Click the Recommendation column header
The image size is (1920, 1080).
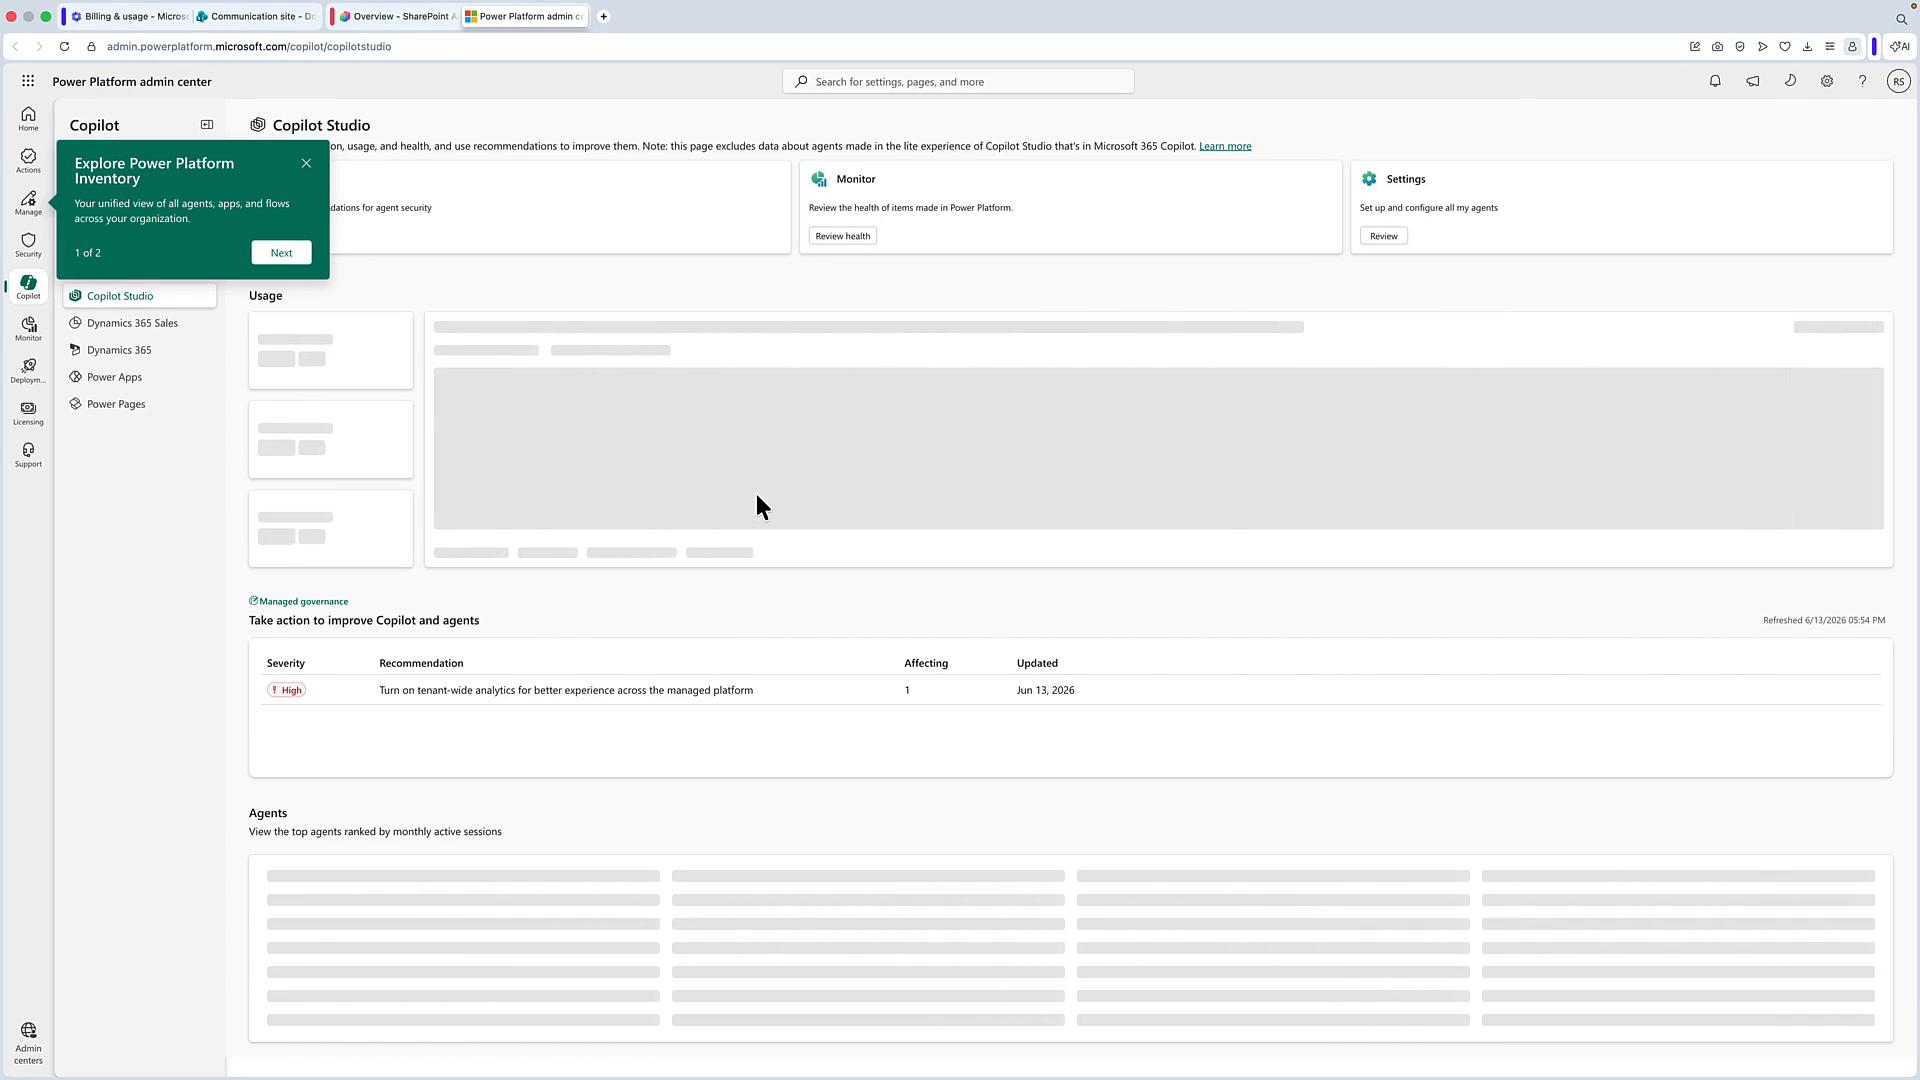pos(421,663)
